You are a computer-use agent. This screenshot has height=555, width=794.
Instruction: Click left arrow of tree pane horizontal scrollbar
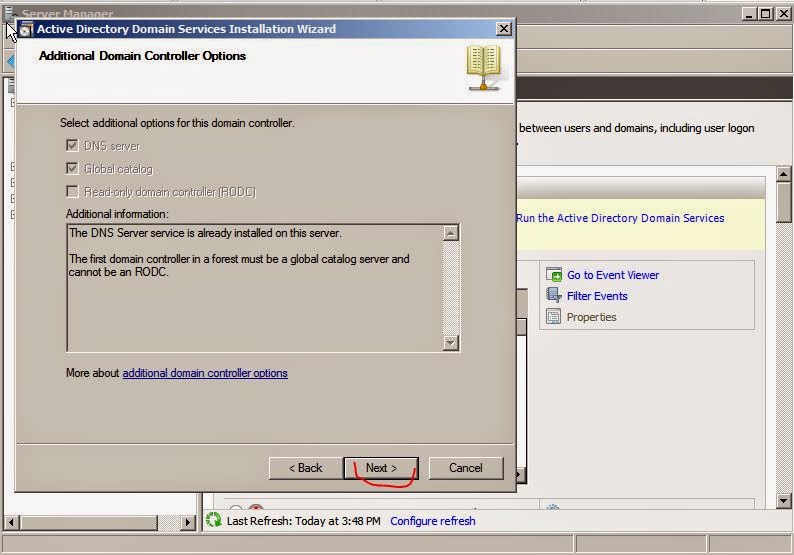point(12,522)
